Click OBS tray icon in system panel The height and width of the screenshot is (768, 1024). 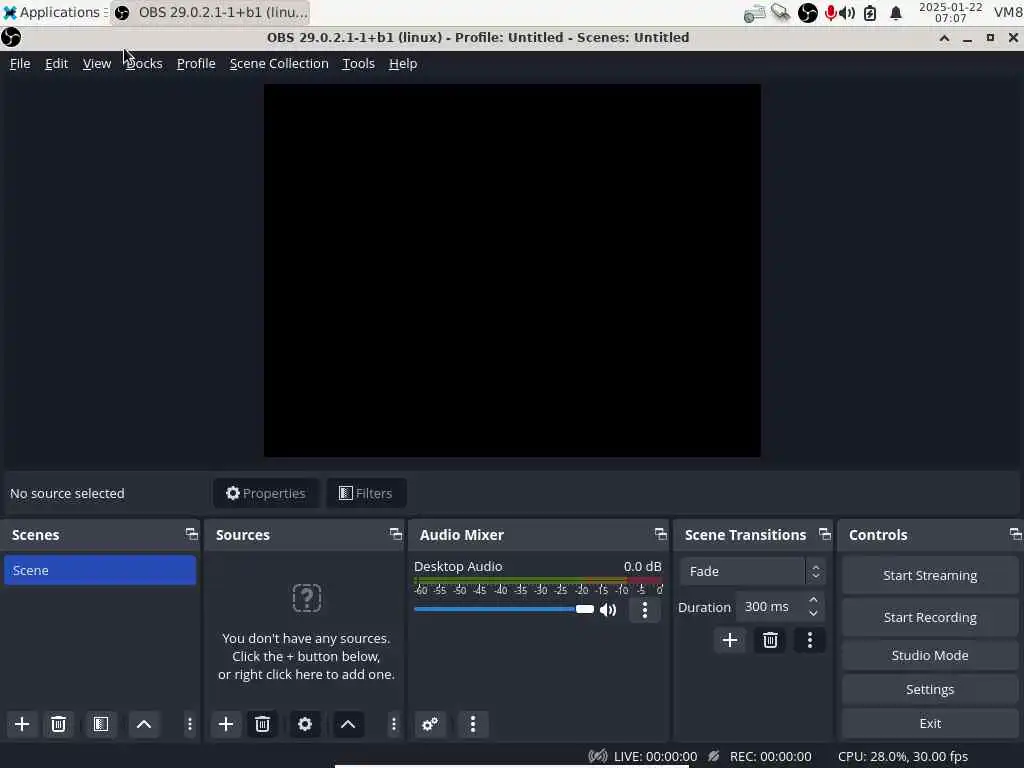[808, 13]
